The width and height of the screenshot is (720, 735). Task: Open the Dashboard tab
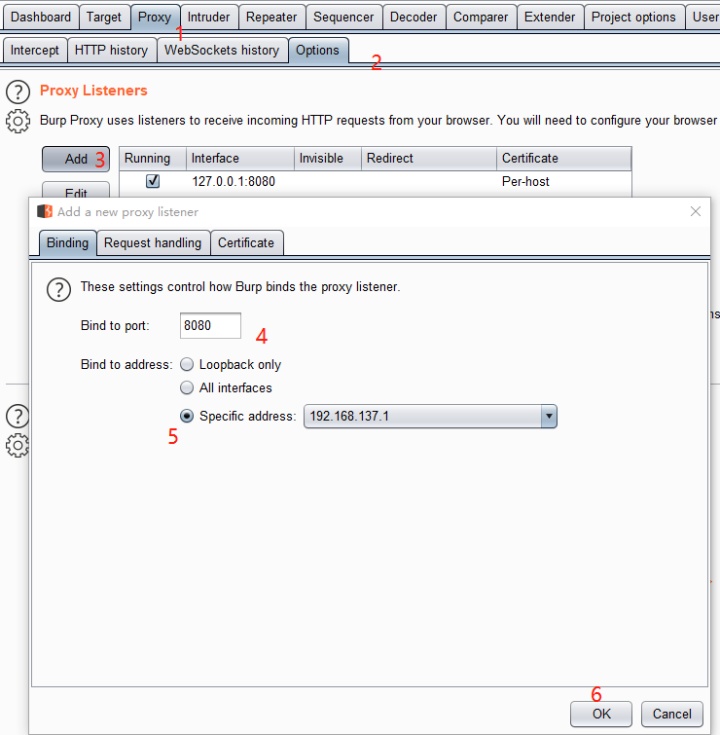pyautogui.click(x=41, y=17)
